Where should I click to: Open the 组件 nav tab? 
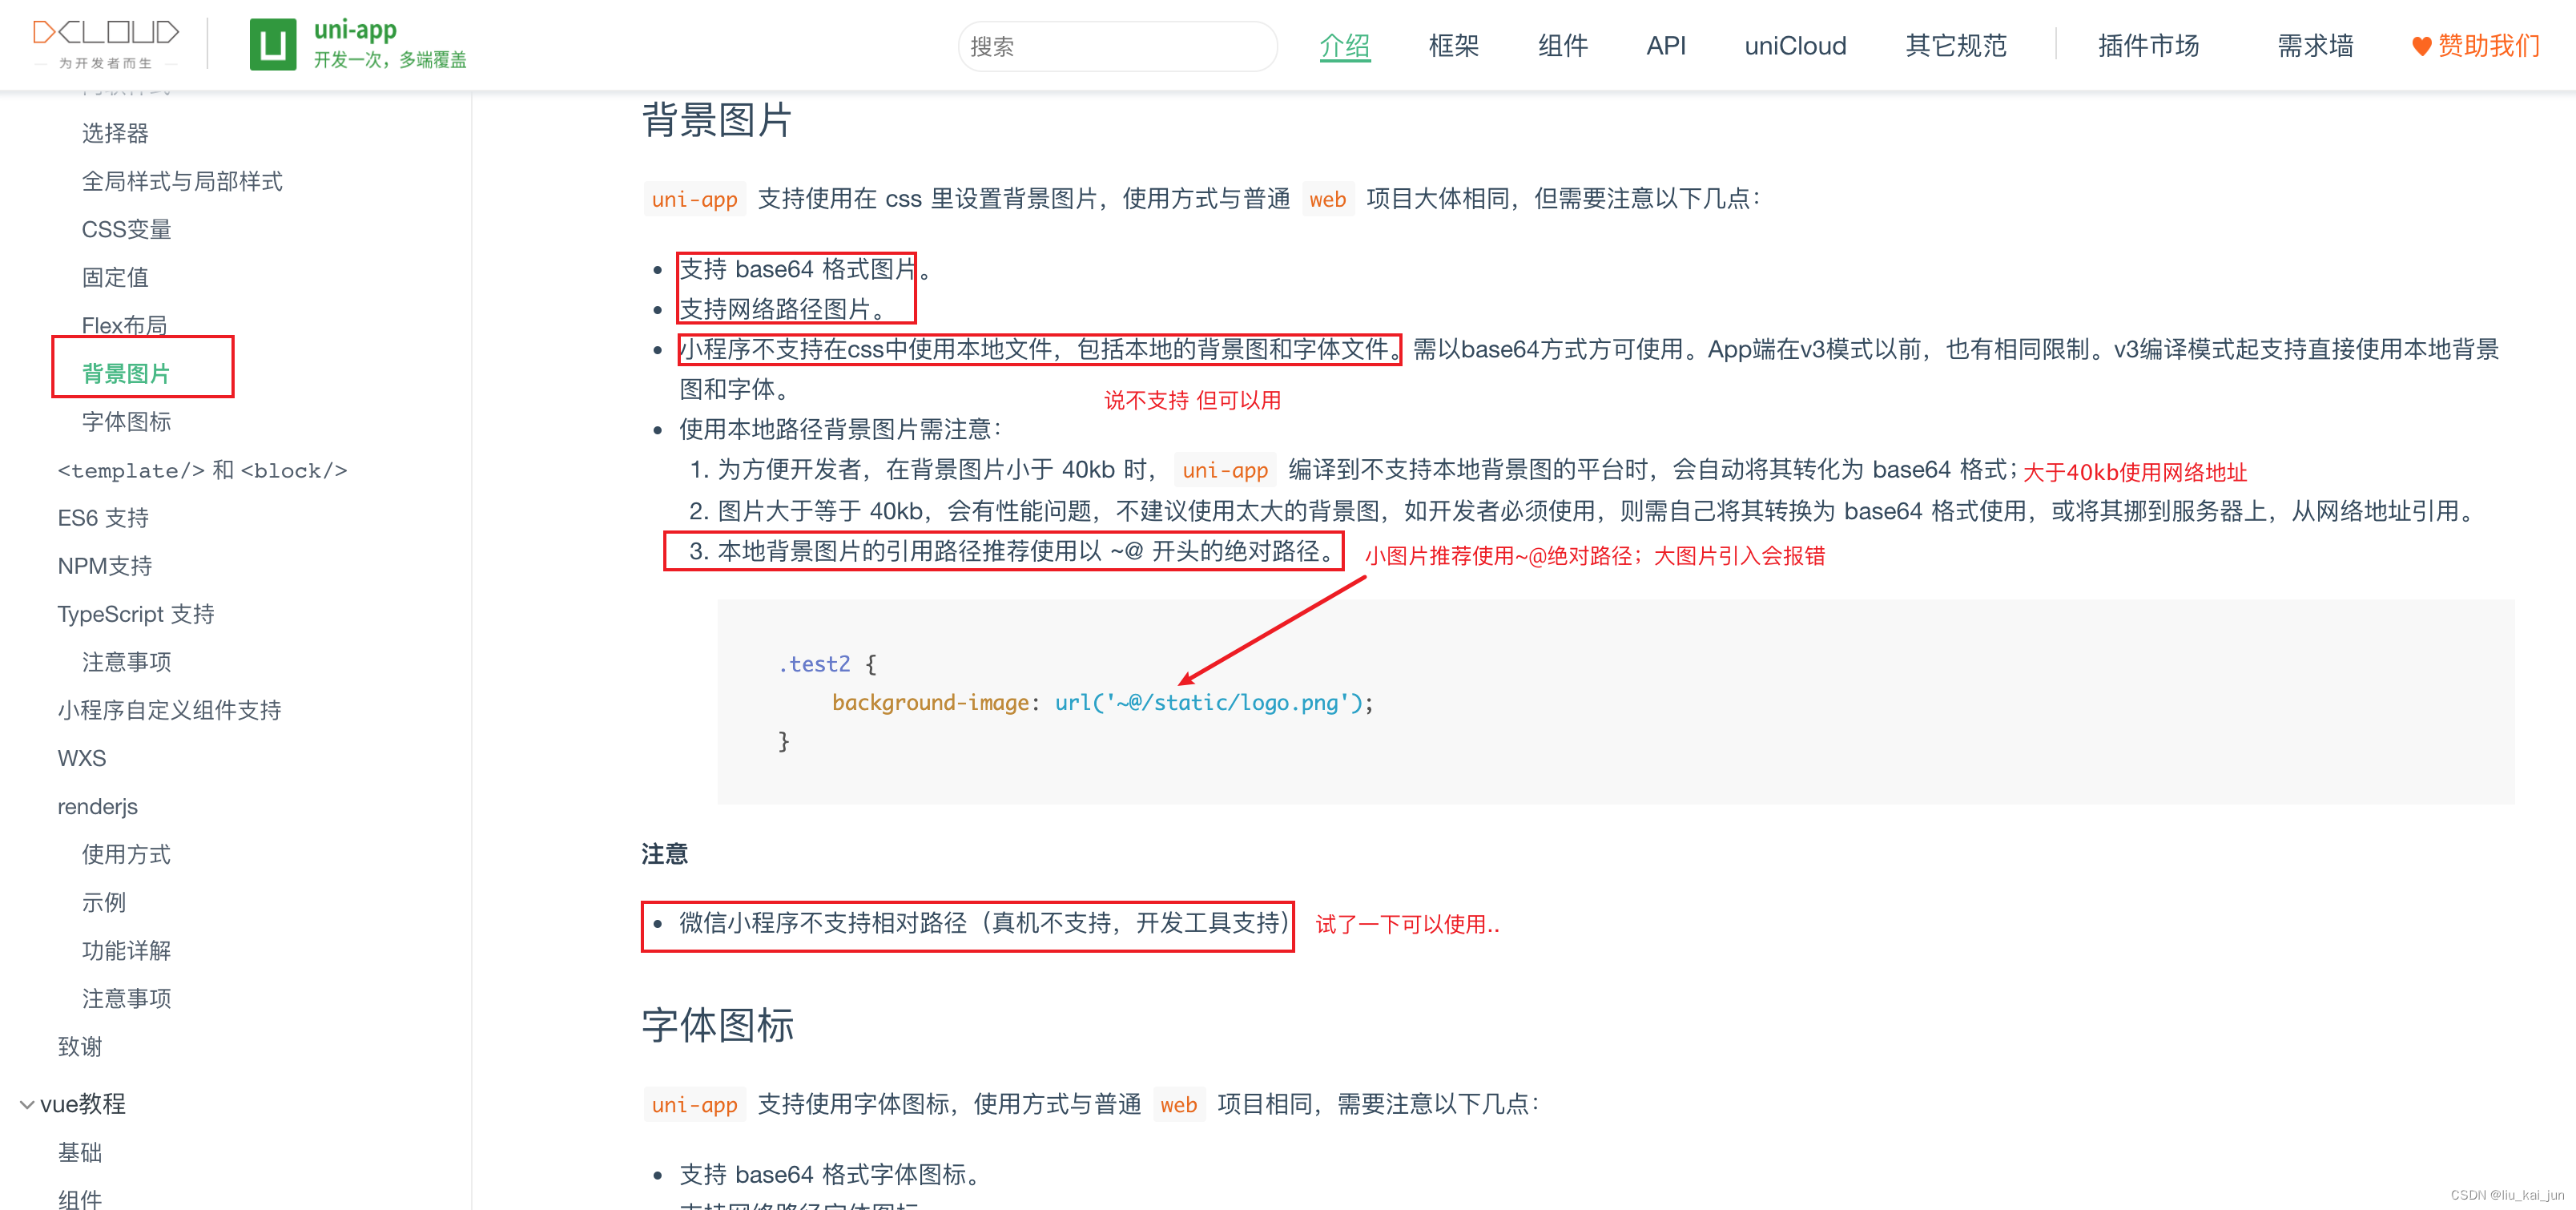pyautogui.click(x=1562, y=46)
